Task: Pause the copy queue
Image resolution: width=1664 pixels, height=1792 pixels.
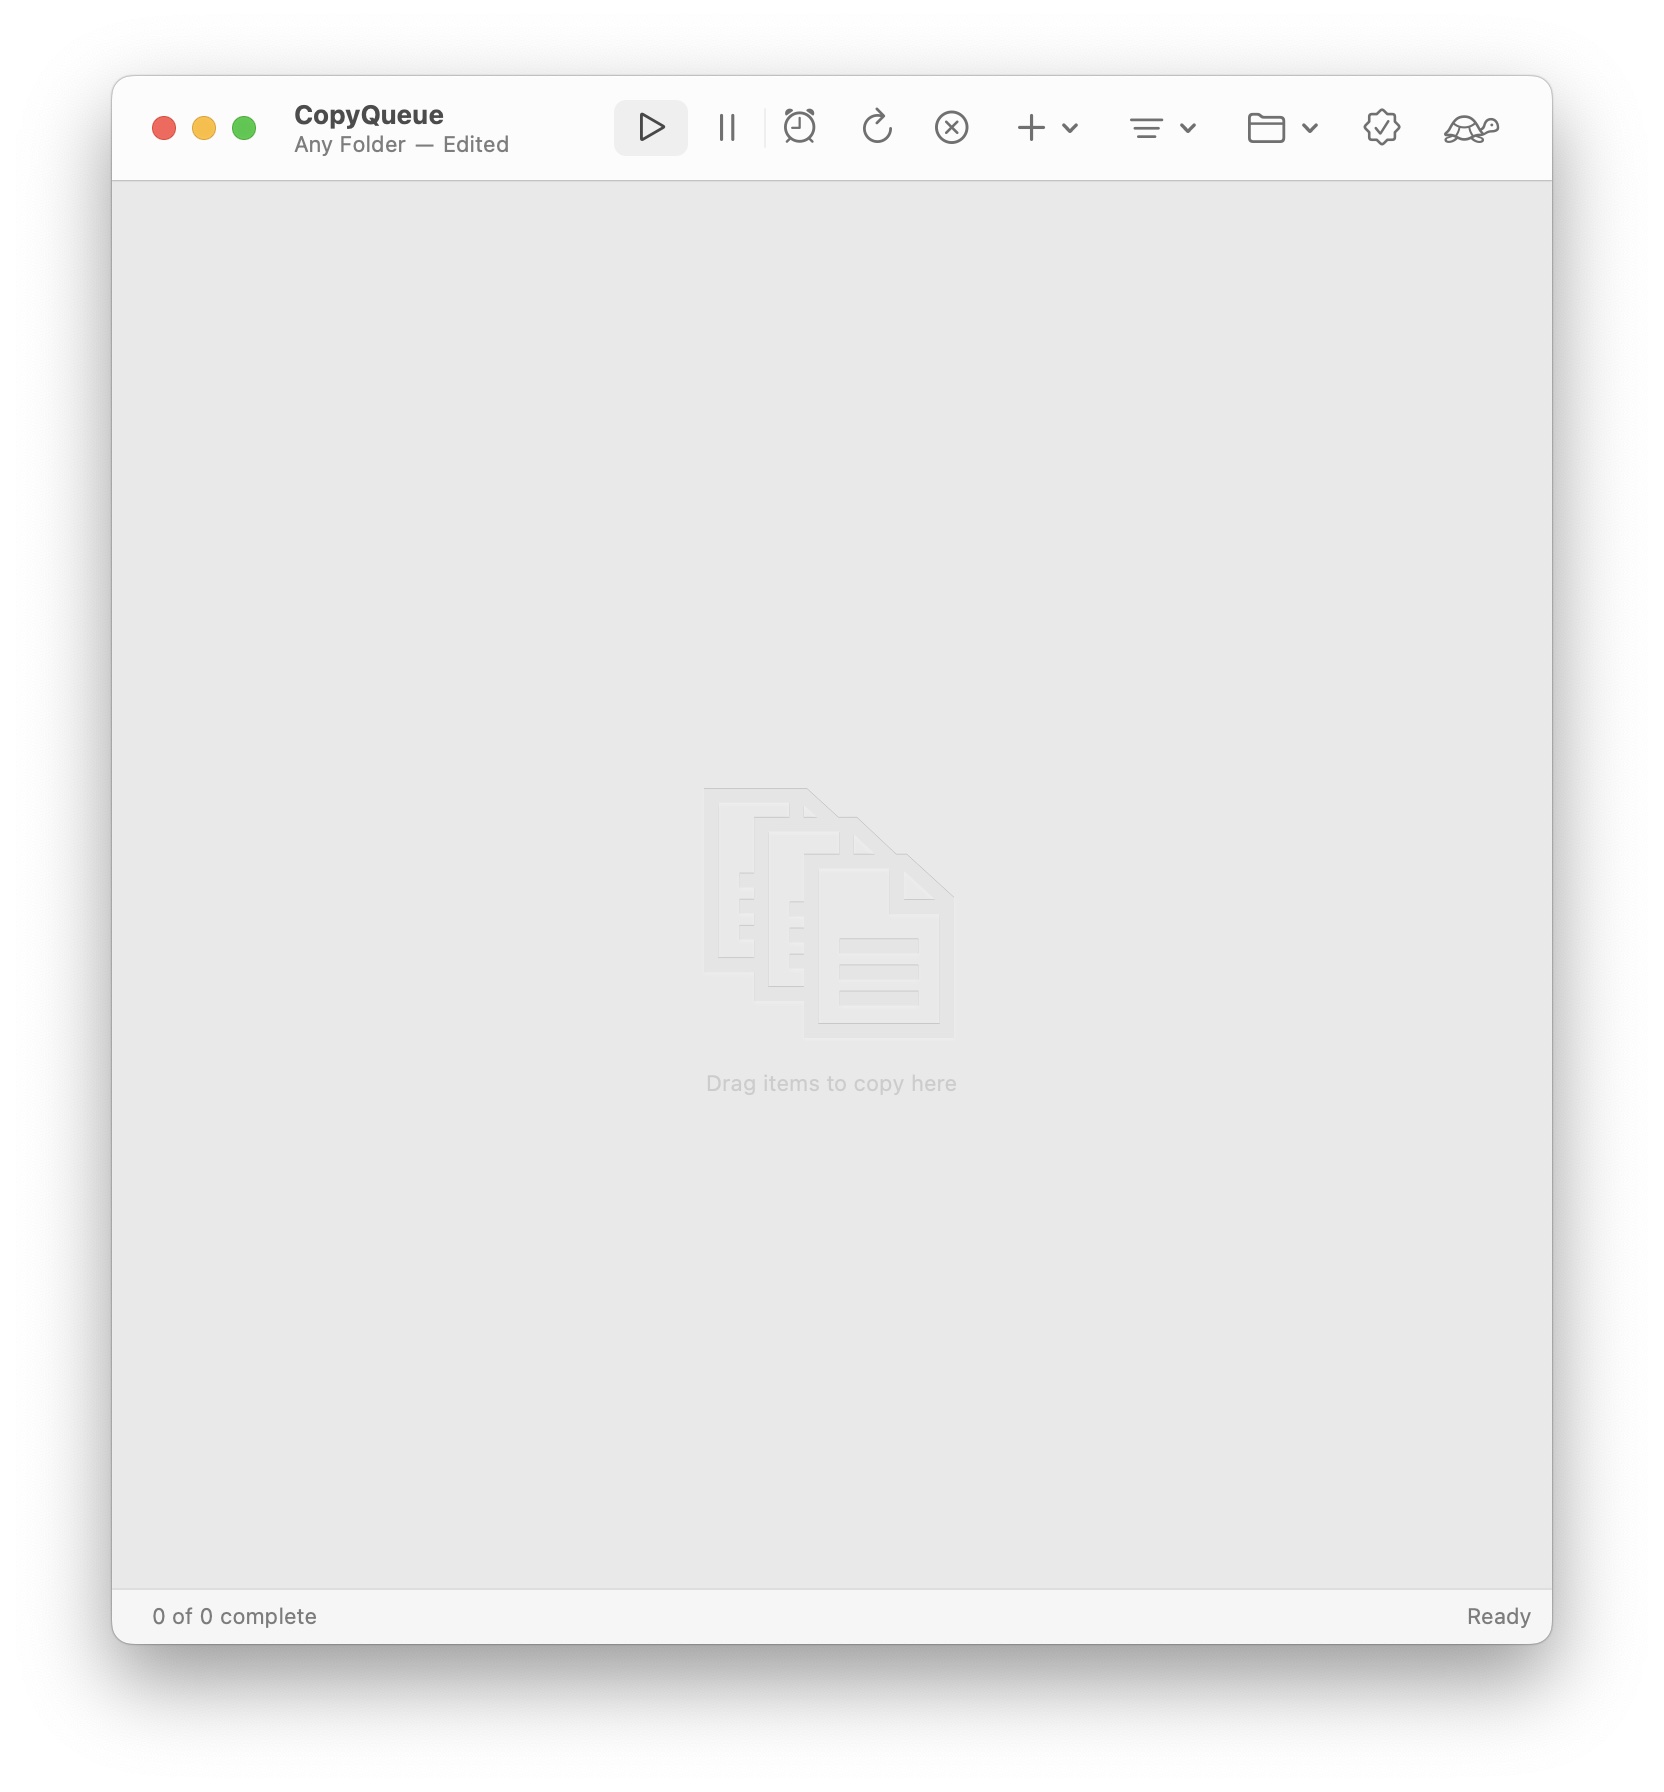Action: 727,128
